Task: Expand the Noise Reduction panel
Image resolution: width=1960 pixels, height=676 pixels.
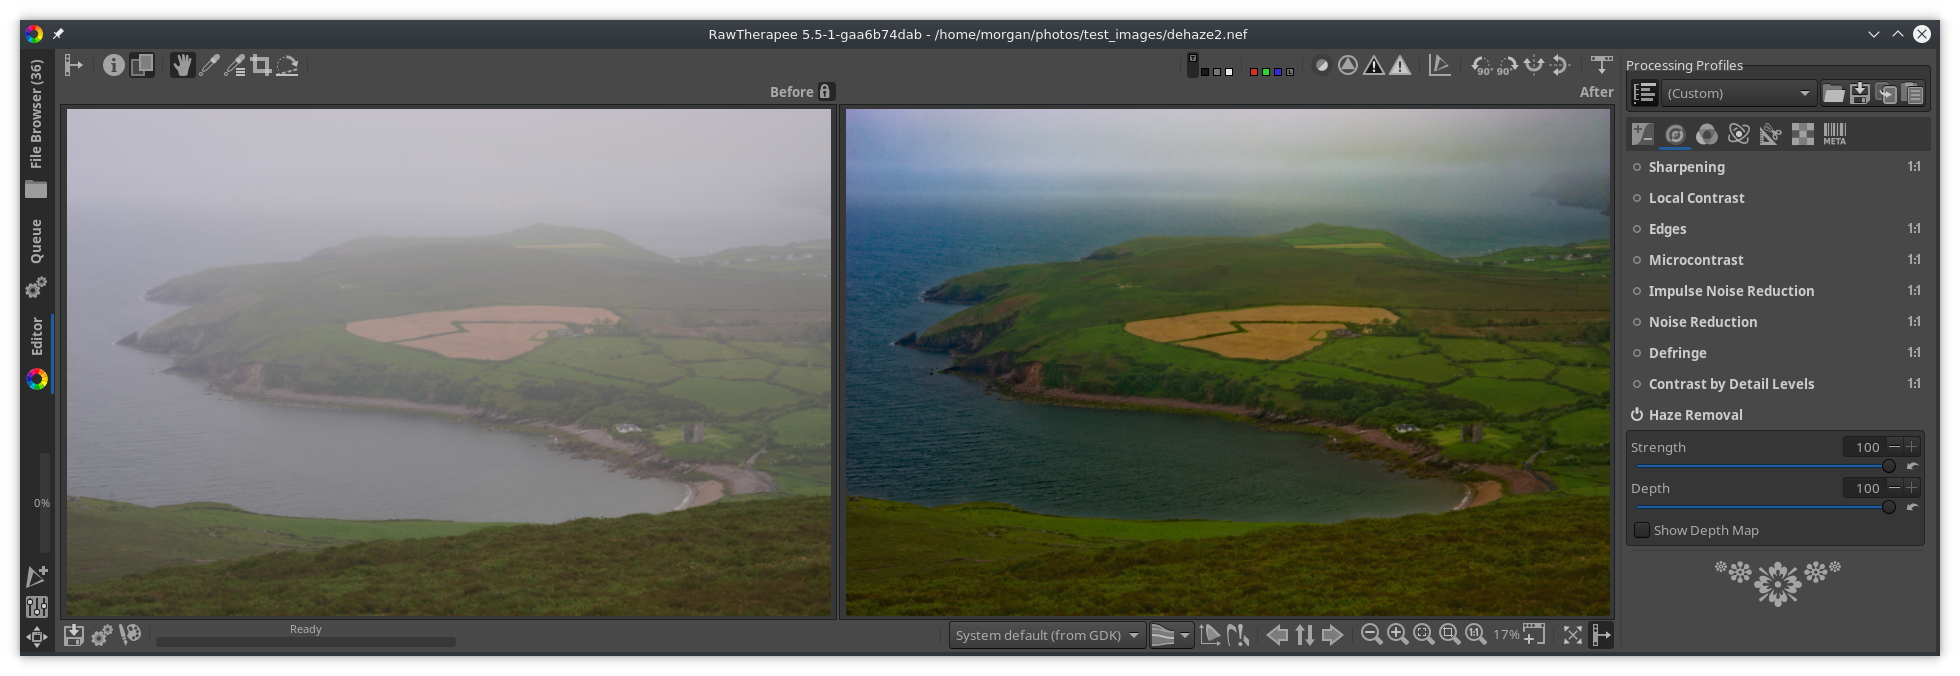Action: tap(1702, 322)
